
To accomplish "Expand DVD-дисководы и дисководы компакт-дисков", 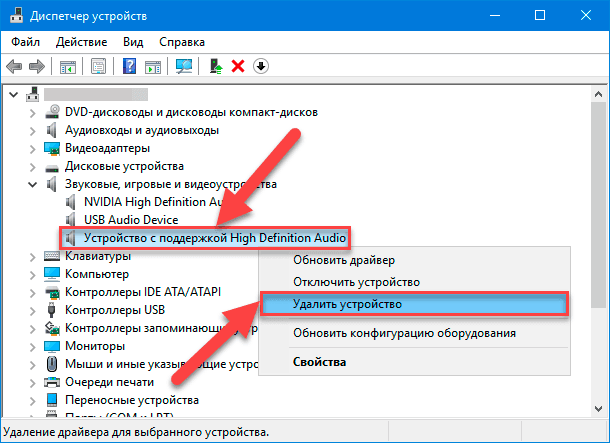I will (33, 113).
